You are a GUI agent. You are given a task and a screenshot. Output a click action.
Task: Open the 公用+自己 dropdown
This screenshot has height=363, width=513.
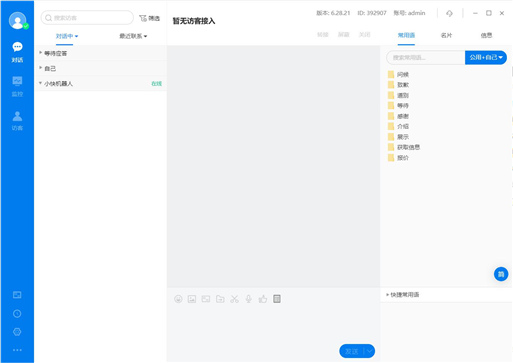[x=486, y=58]
